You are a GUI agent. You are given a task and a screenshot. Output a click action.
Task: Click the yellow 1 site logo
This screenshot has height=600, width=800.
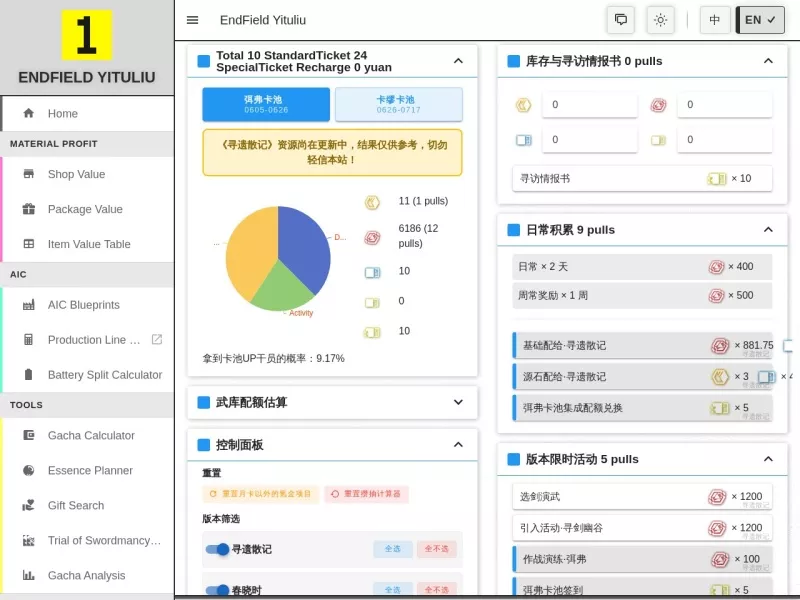click(x=86, y=35)
